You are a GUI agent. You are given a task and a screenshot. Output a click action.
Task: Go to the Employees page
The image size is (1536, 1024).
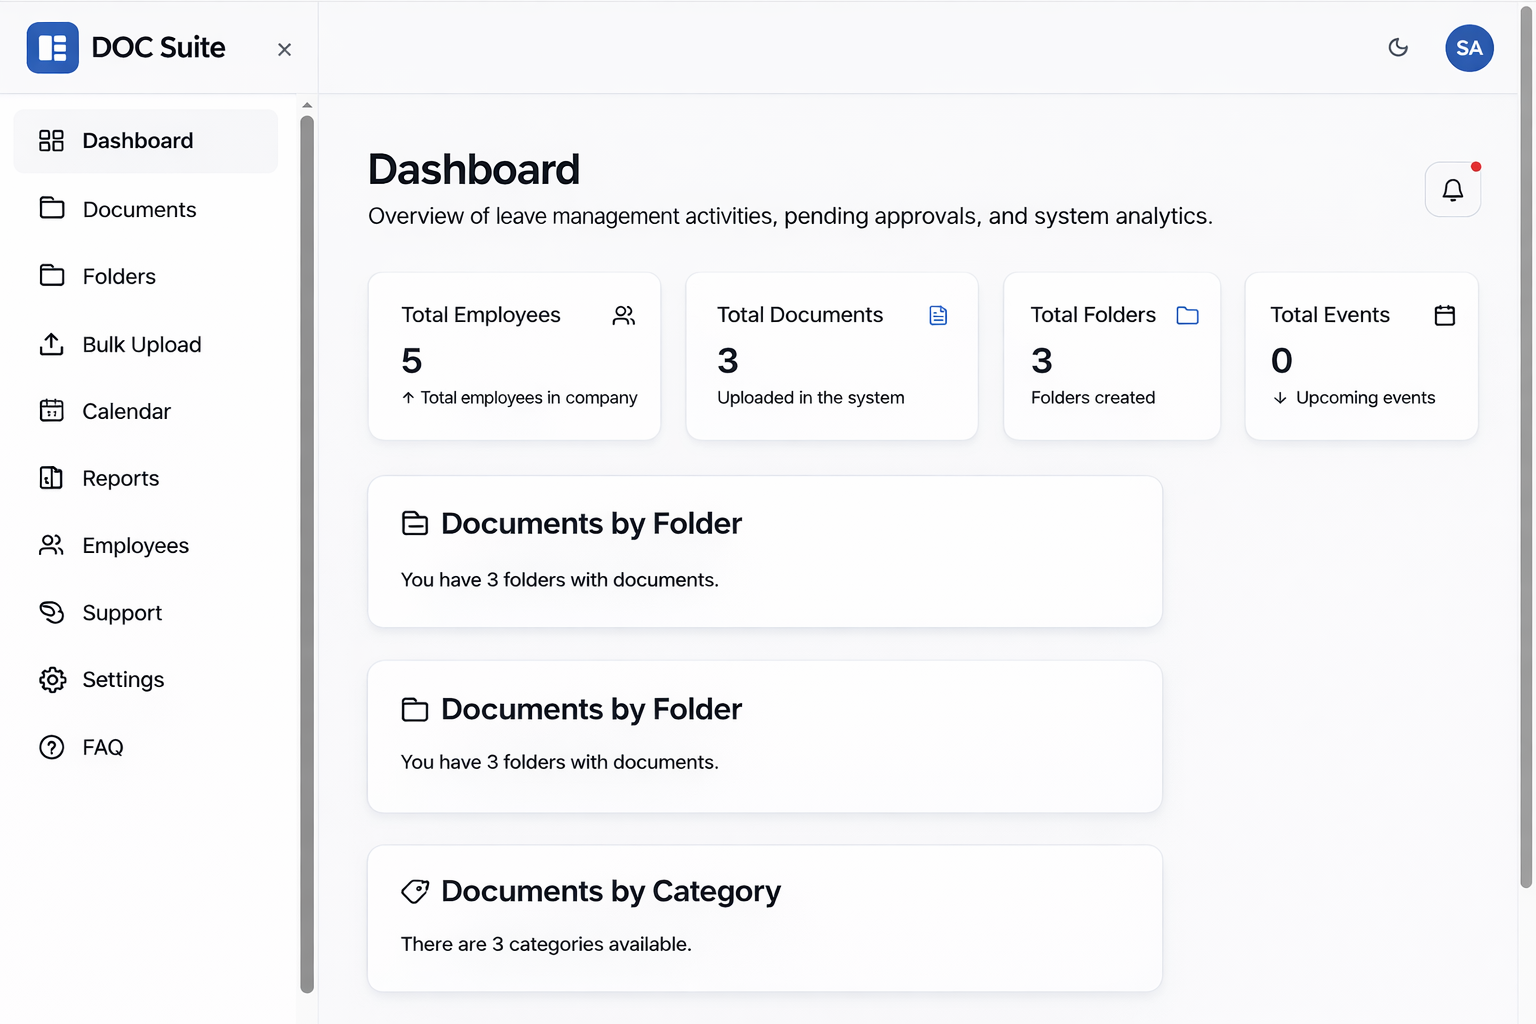pyautogui.click(x=135, y=546)
